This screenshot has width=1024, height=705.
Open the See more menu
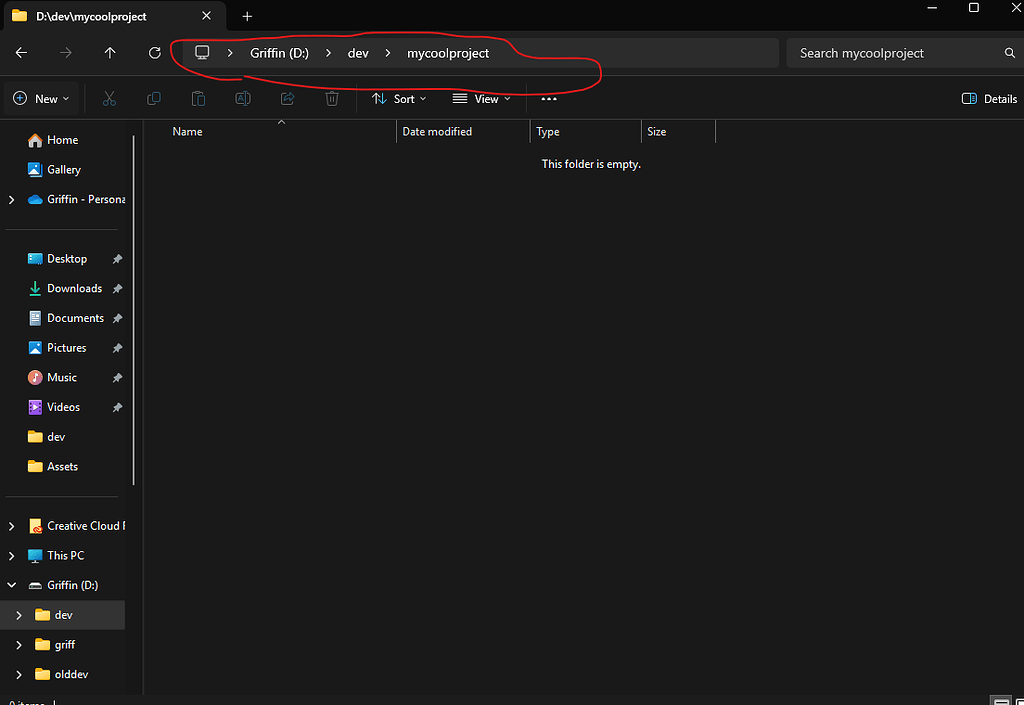[548, 98]
